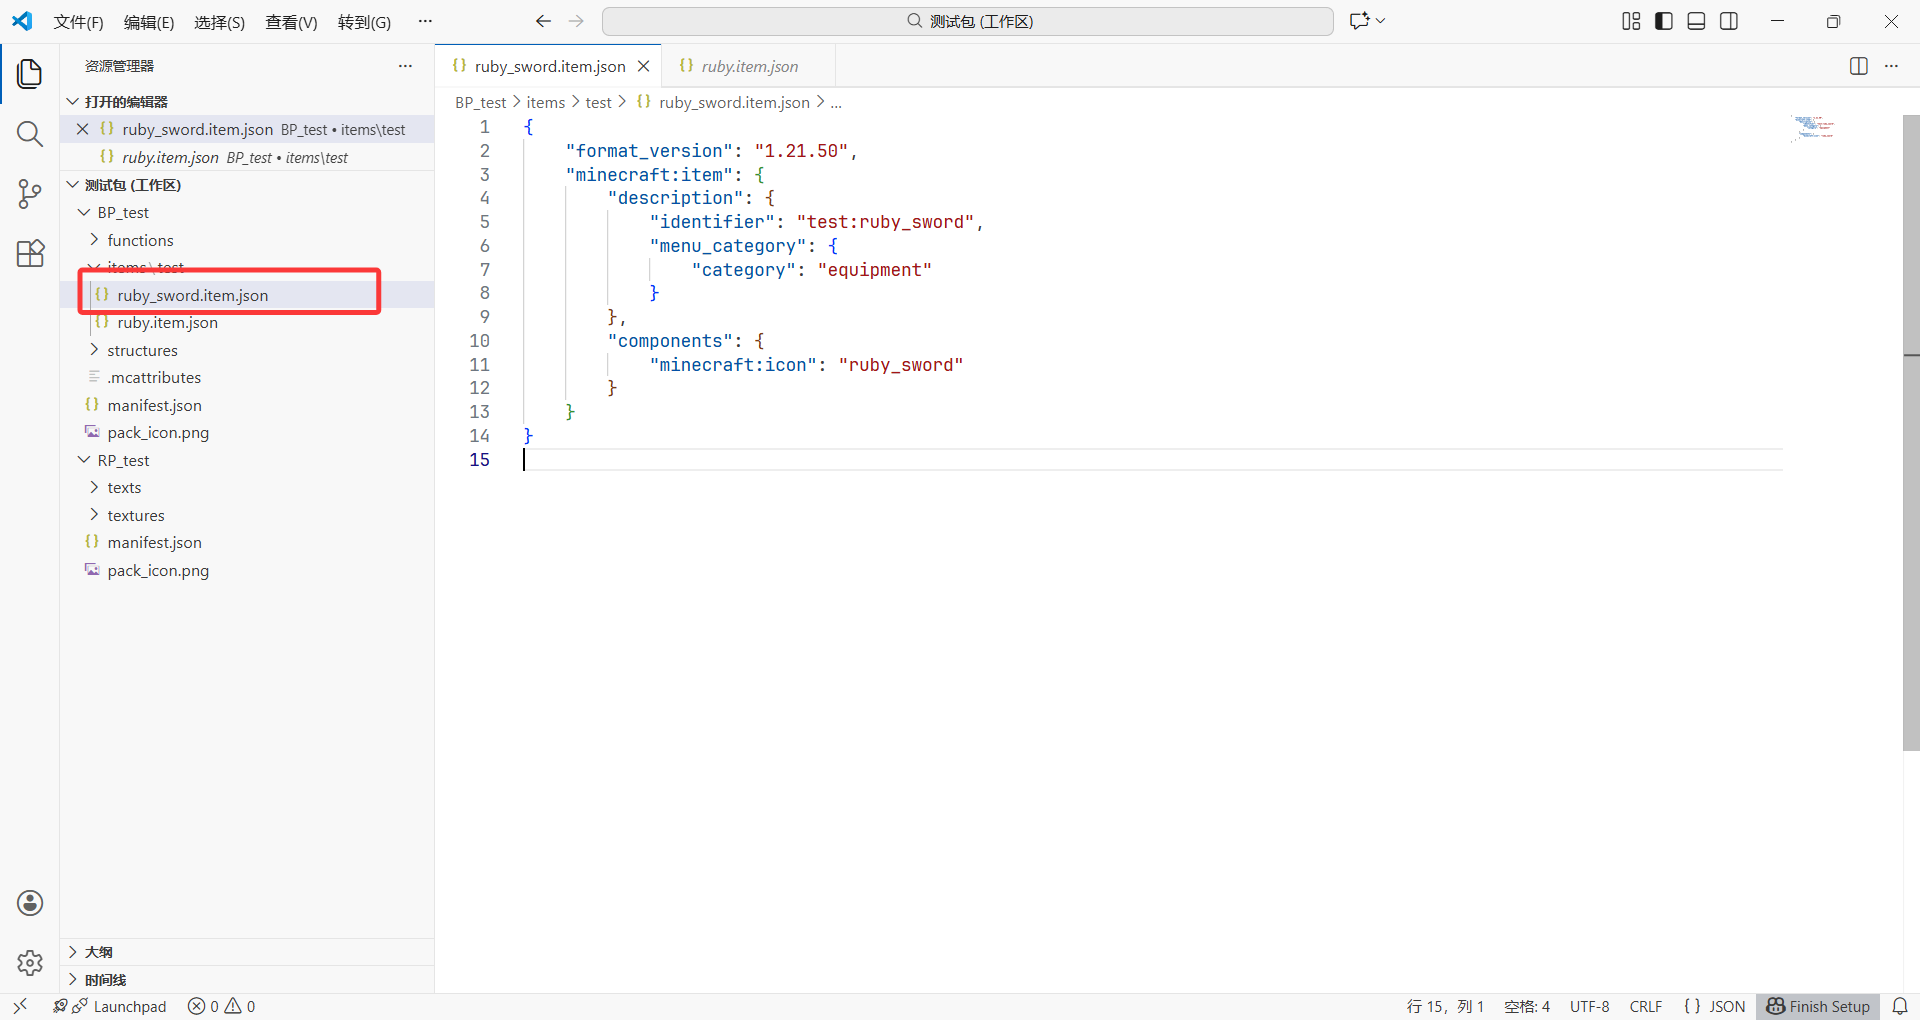Image resolution: width=1920 pixels, height=1020 pixels.
Task: Click Finish Setup in status bar
Action: [x=1818, y=1006]
